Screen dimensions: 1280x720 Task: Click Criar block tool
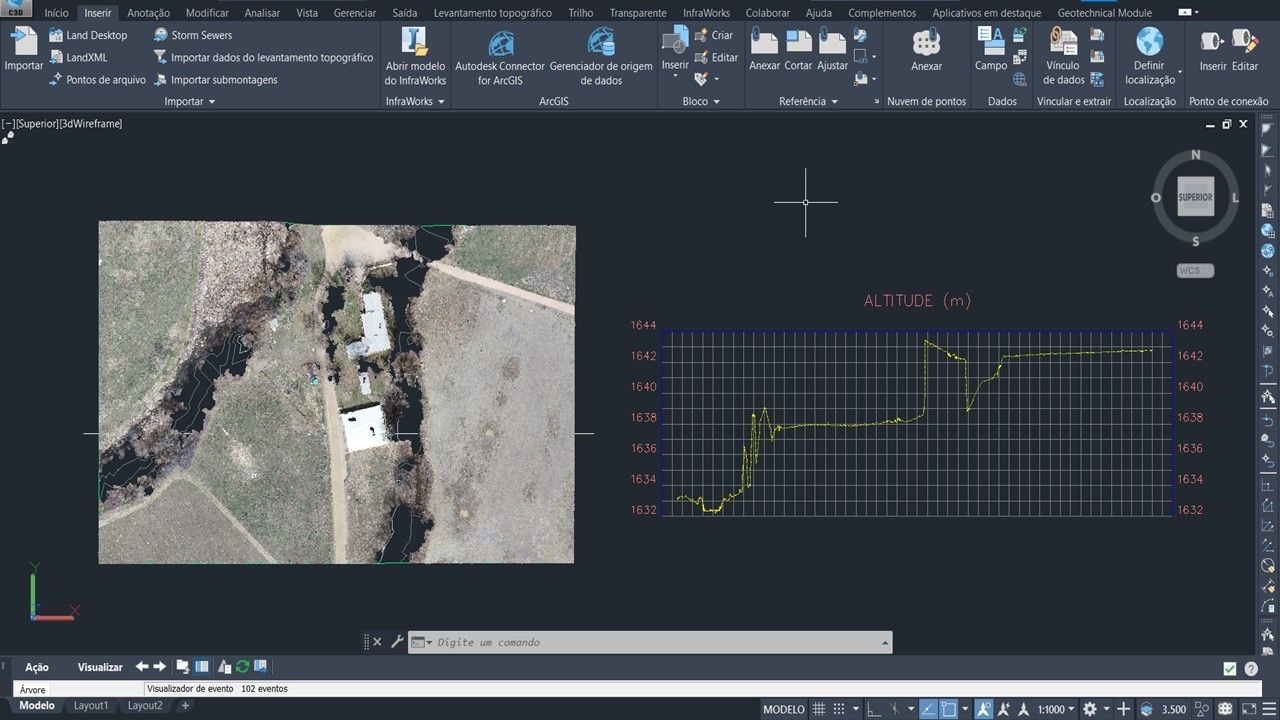pyautogui.click(x=714, y=35)
